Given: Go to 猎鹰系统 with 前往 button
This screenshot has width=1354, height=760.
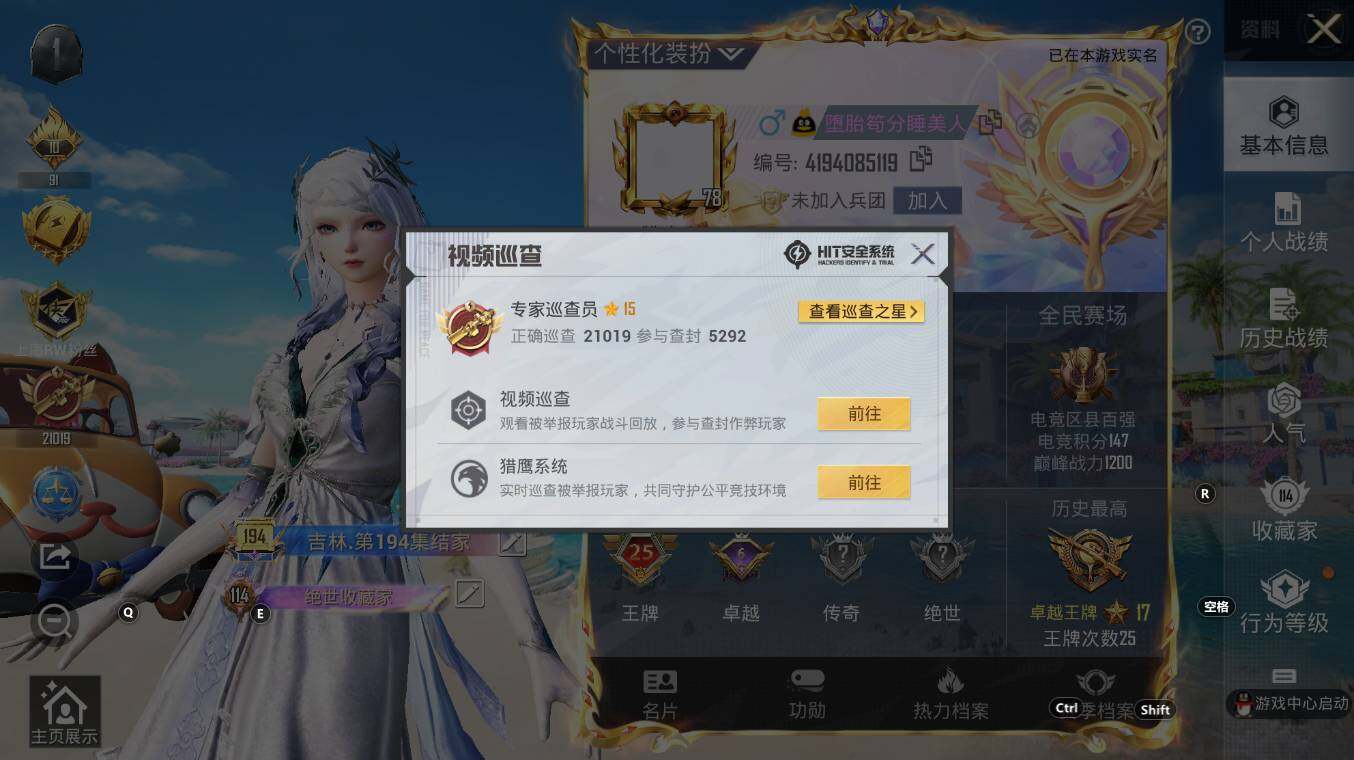Looking at the screenshot, I should click(x=864, y=482).
